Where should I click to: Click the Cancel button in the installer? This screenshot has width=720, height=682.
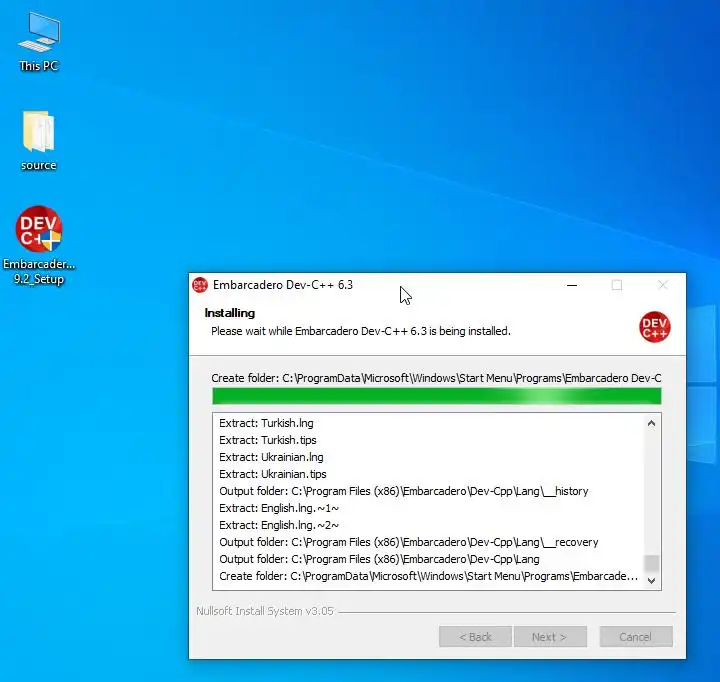point(636,637)
